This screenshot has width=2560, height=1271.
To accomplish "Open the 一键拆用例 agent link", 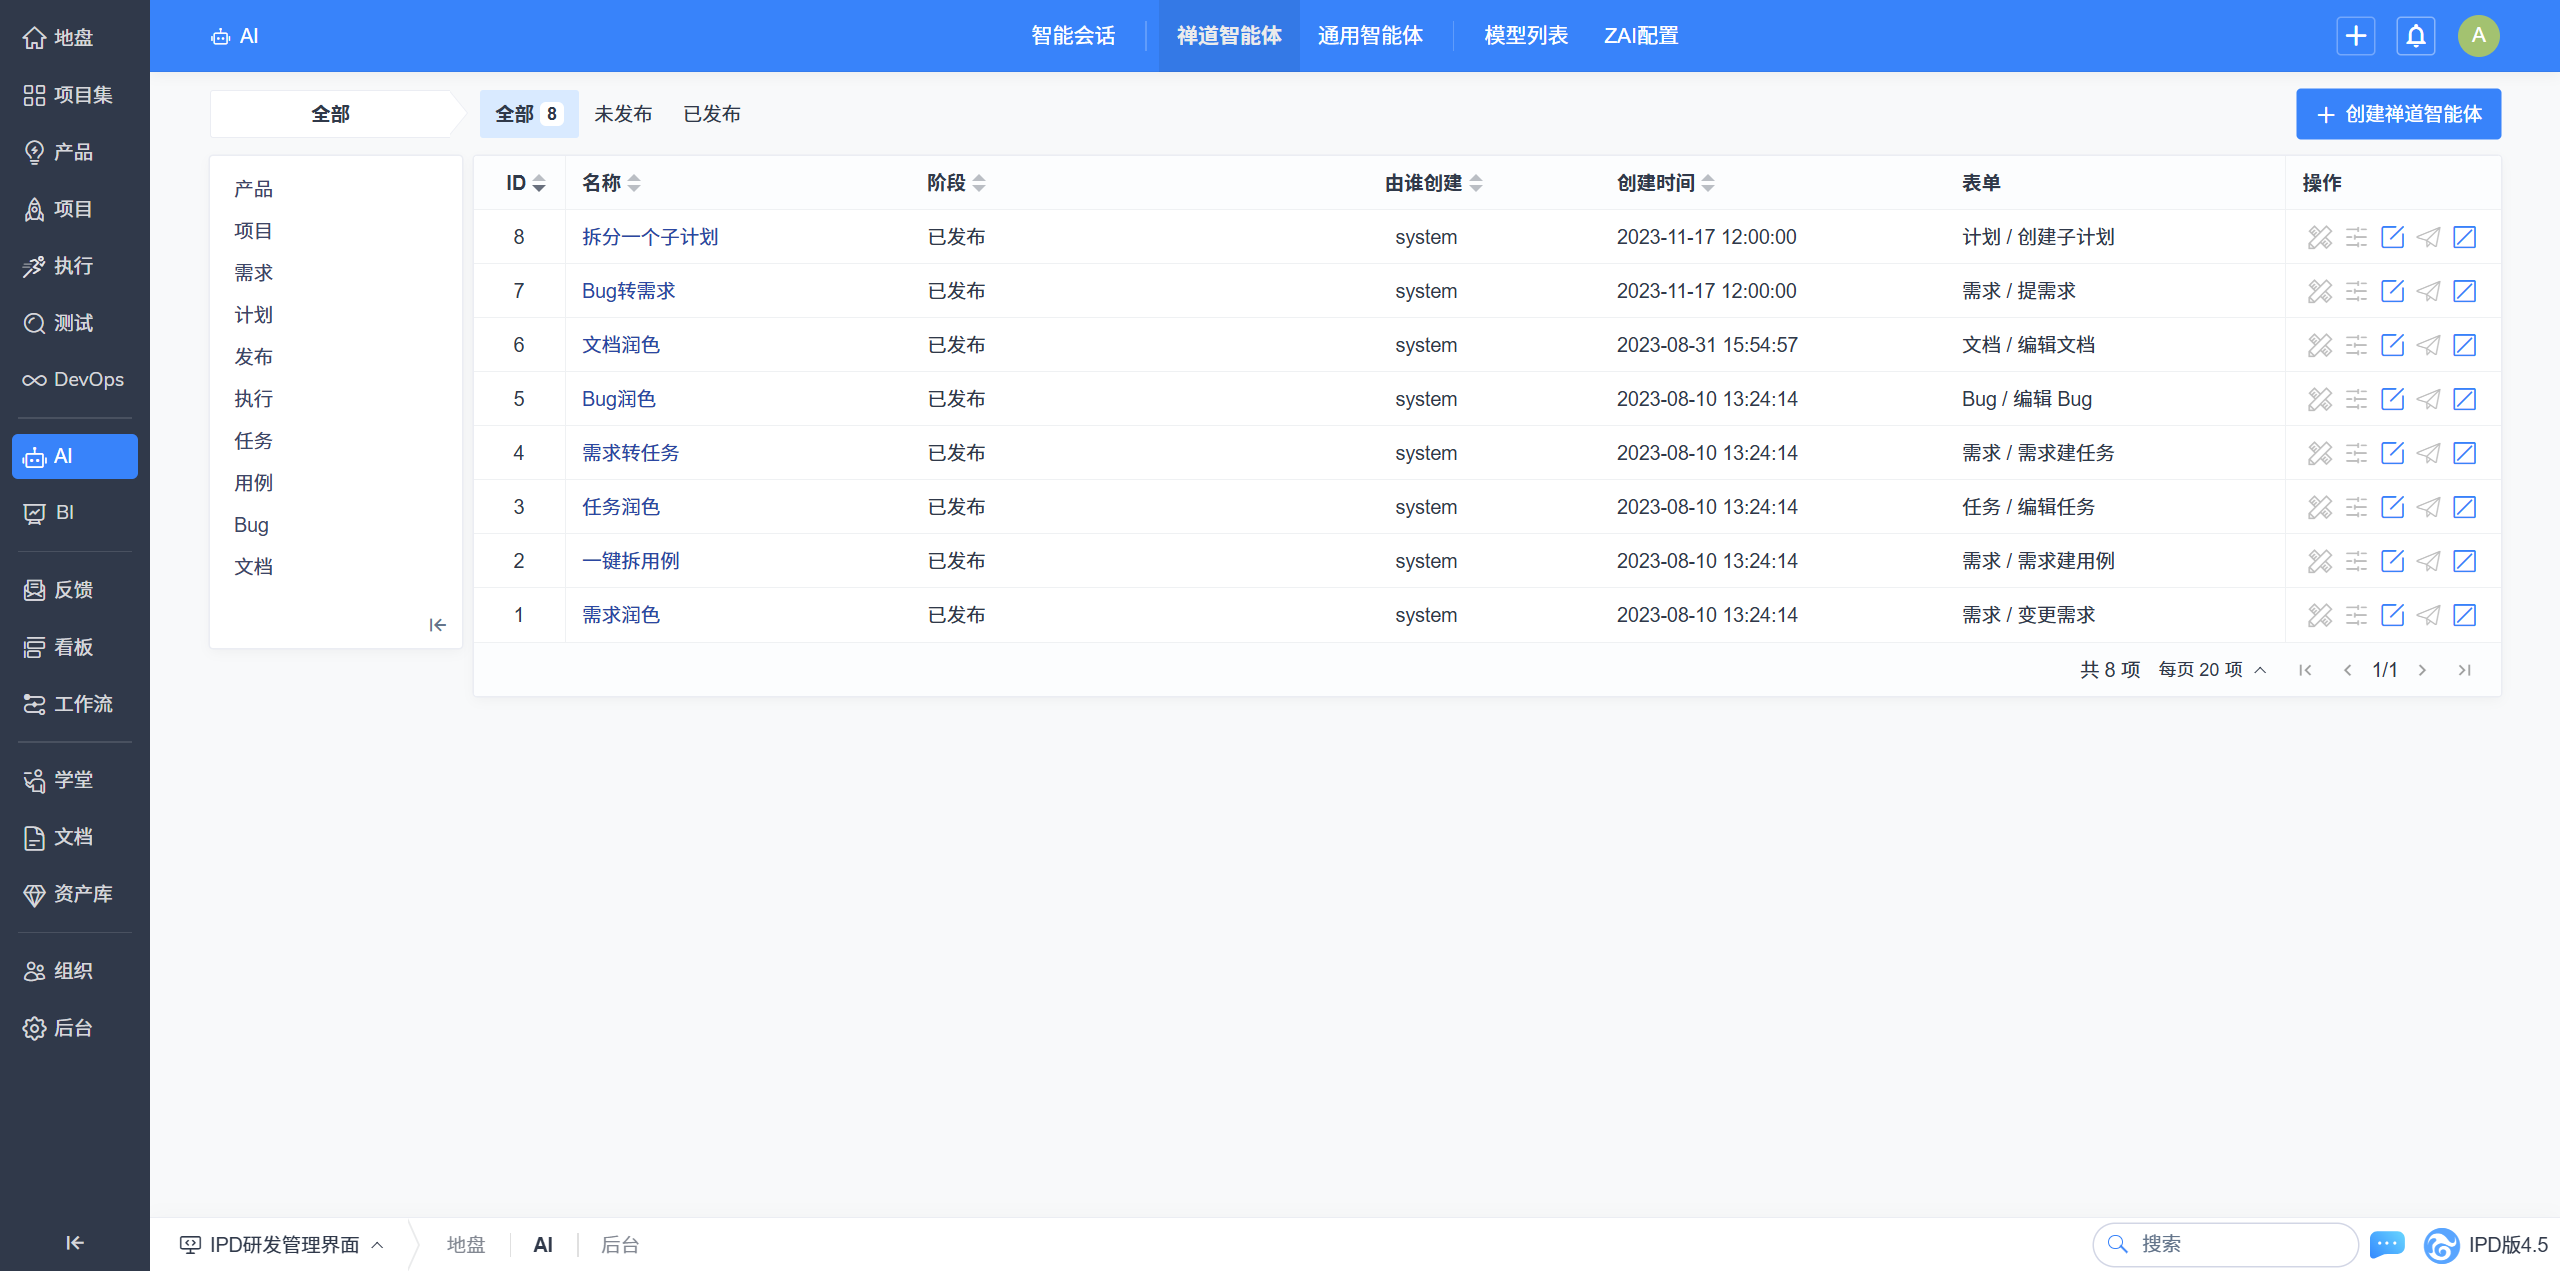I will (x=630, y=561).
